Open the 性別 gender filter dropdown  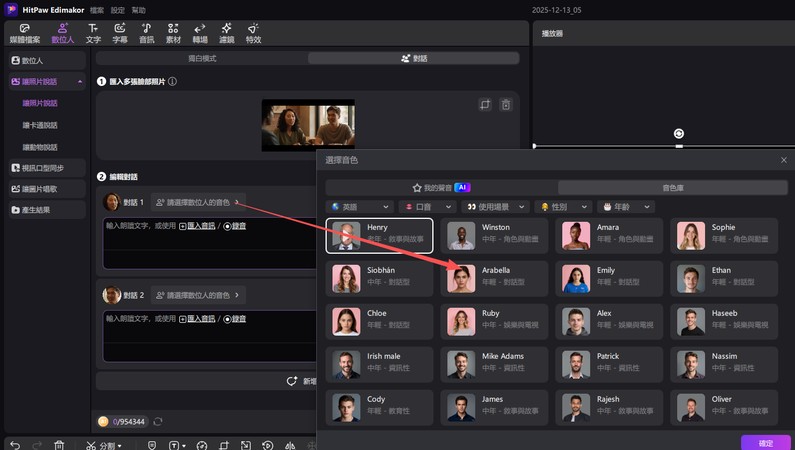[567, 207]
